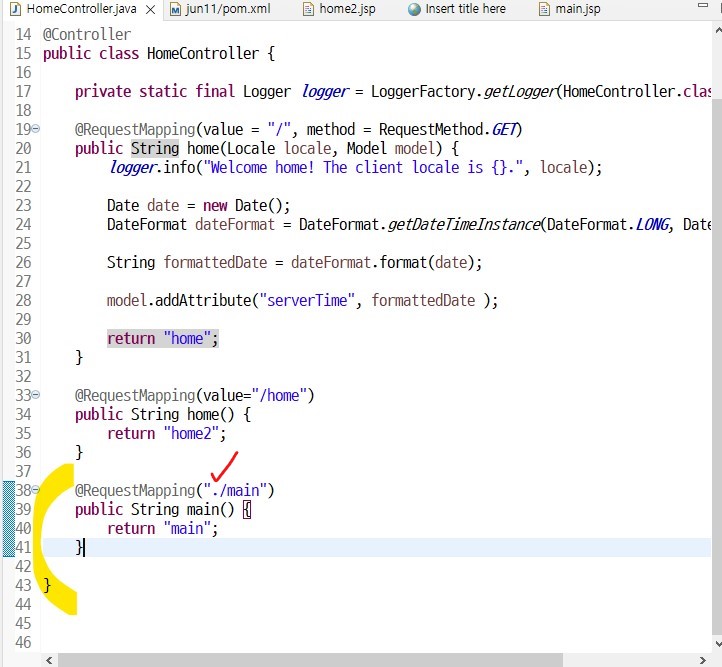Image resolution: width=722 pixels, height=667 pixels.
Task: Click the JSP file icon on home2.jsp tab
Action: click(x=308, y=9)
